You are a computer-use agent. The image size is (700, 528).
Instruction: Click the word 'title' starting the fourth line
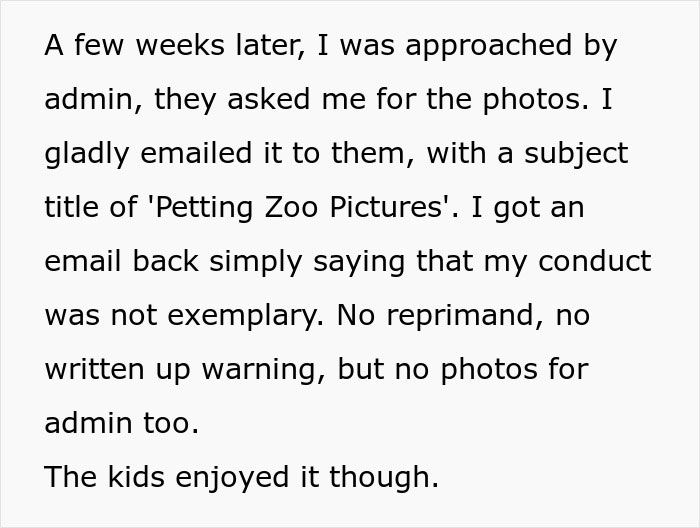point(71,207)
